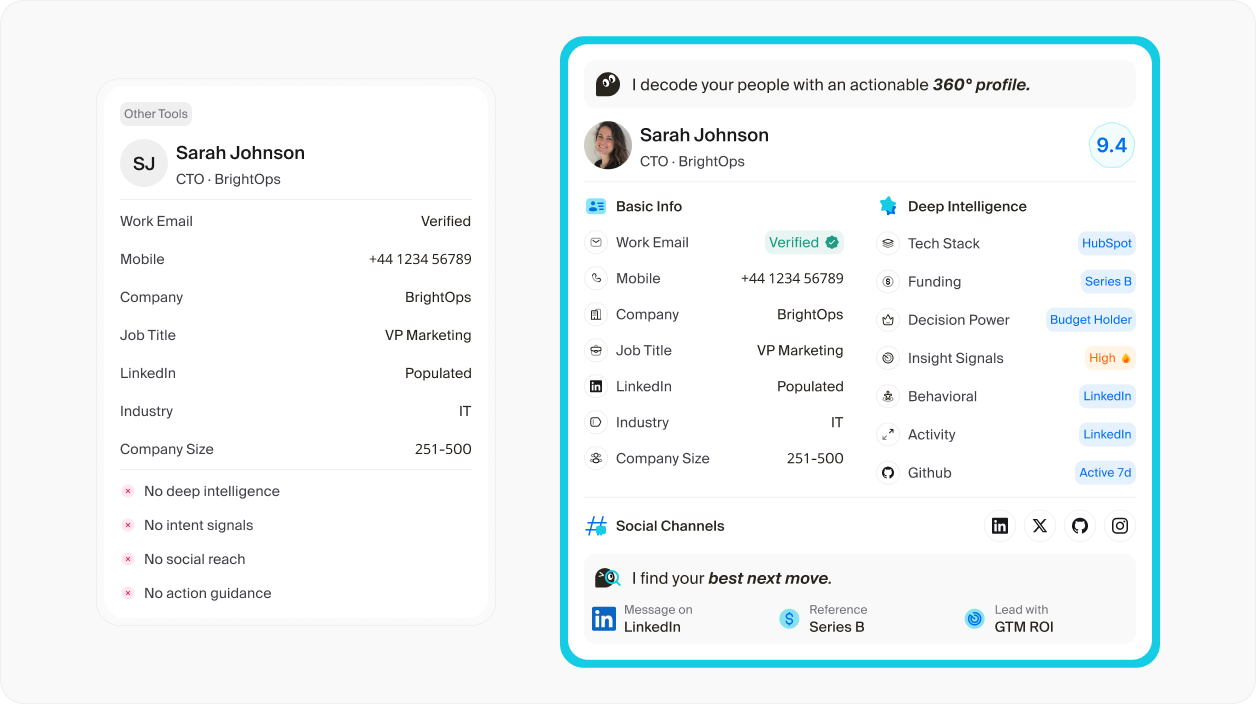Click the Active 7d tag
Screen dimensions: 1256x704
1105,472
